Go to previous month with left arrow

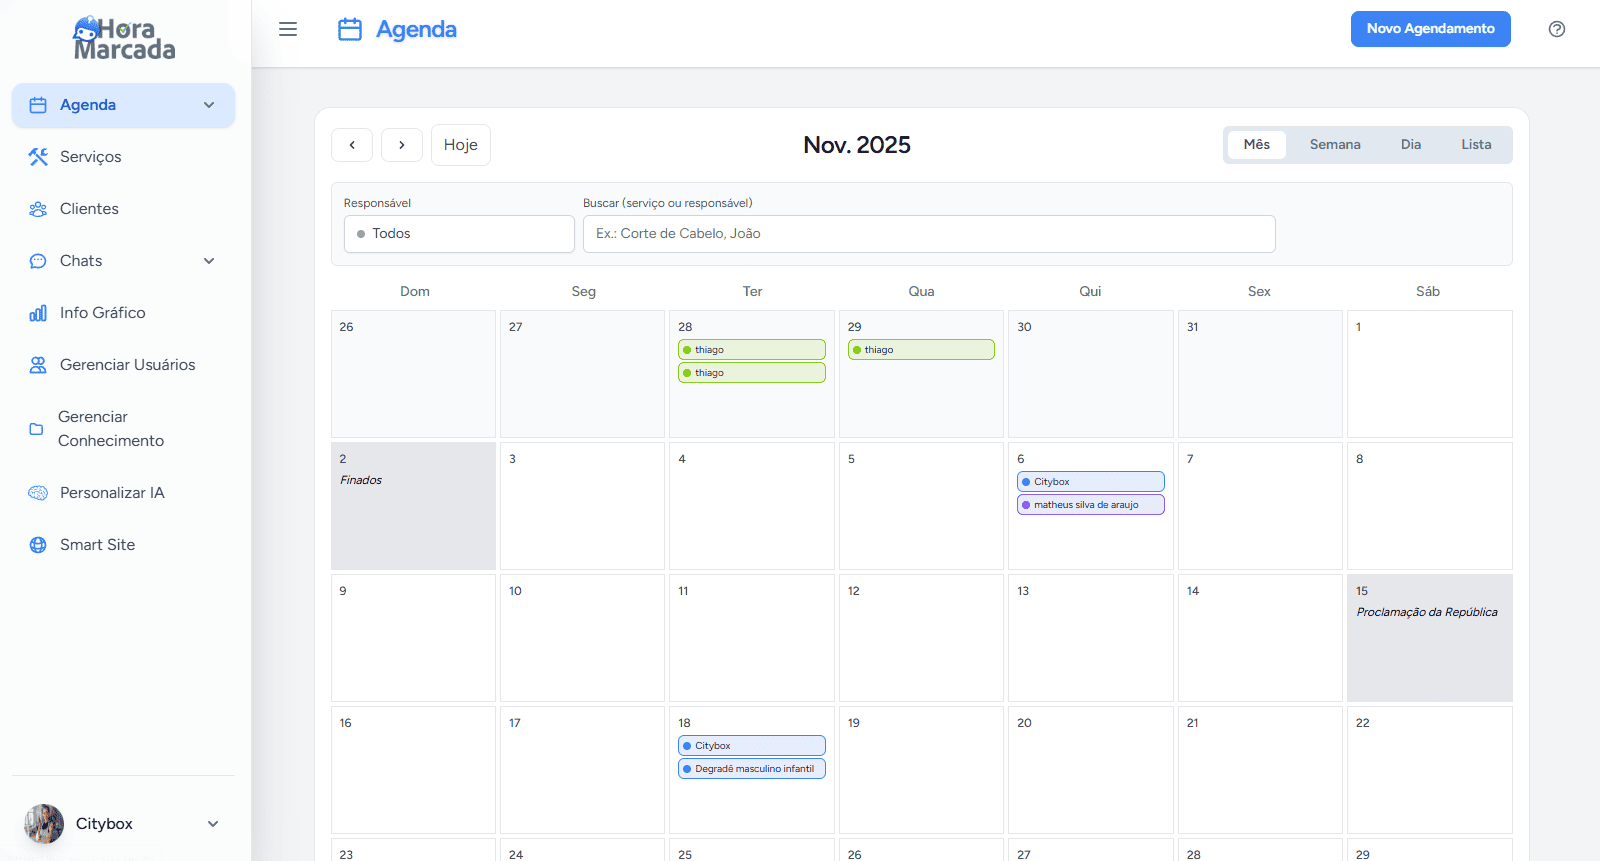click(352, 145)
